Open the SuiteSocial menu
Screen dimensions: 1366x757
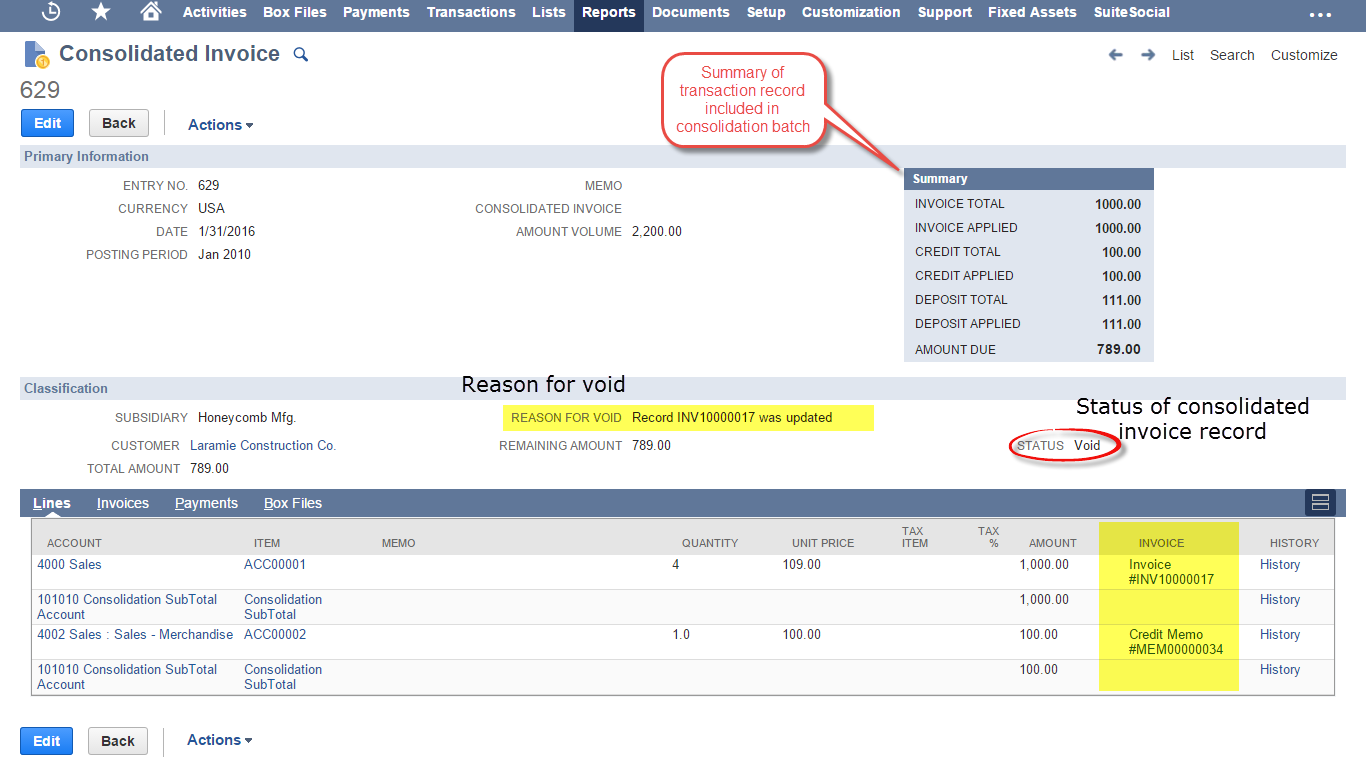(x=1132, y=12)
